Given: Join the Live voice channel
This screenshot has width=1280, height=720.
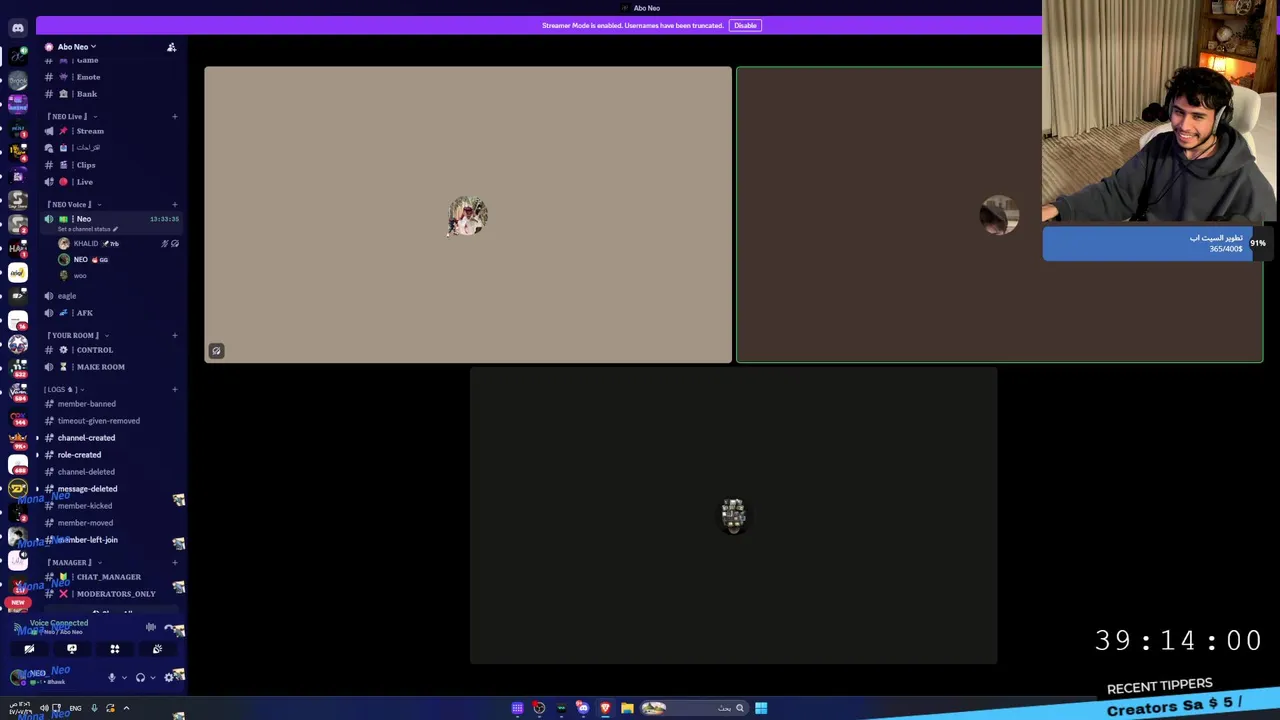Looking at the screenshot, I should (110, 182).
